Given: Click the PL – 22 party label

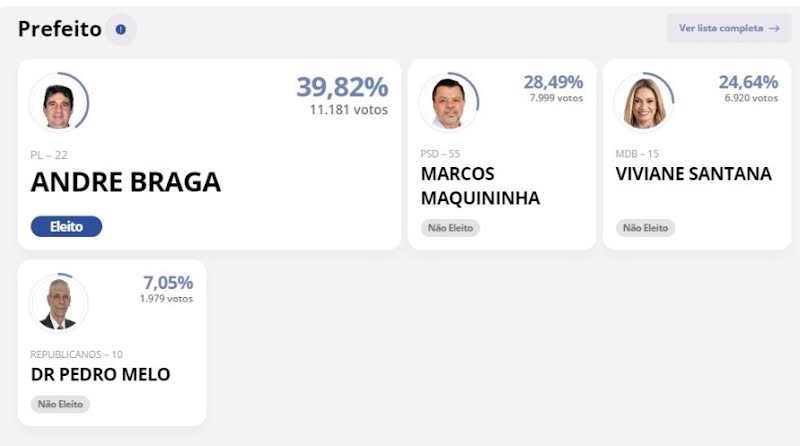Looking at the screenshot, I should coord(49,155).
